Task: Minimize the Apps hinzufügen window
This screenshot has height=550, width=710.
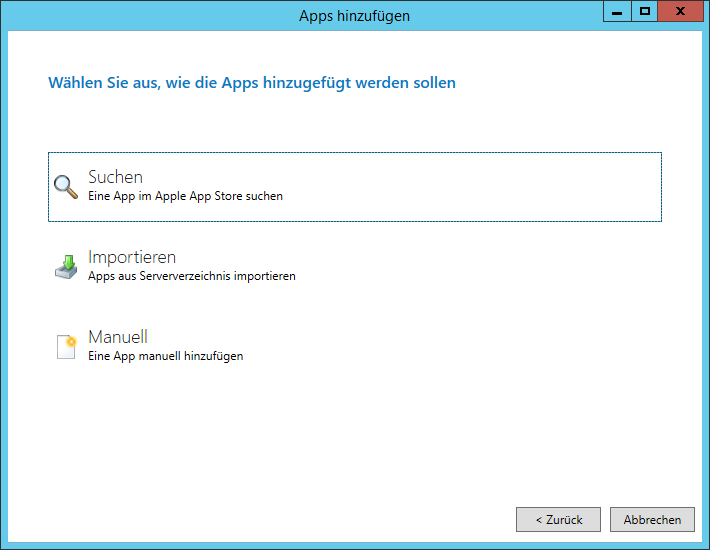Action: pyautogui.click(x=617, y=11)
